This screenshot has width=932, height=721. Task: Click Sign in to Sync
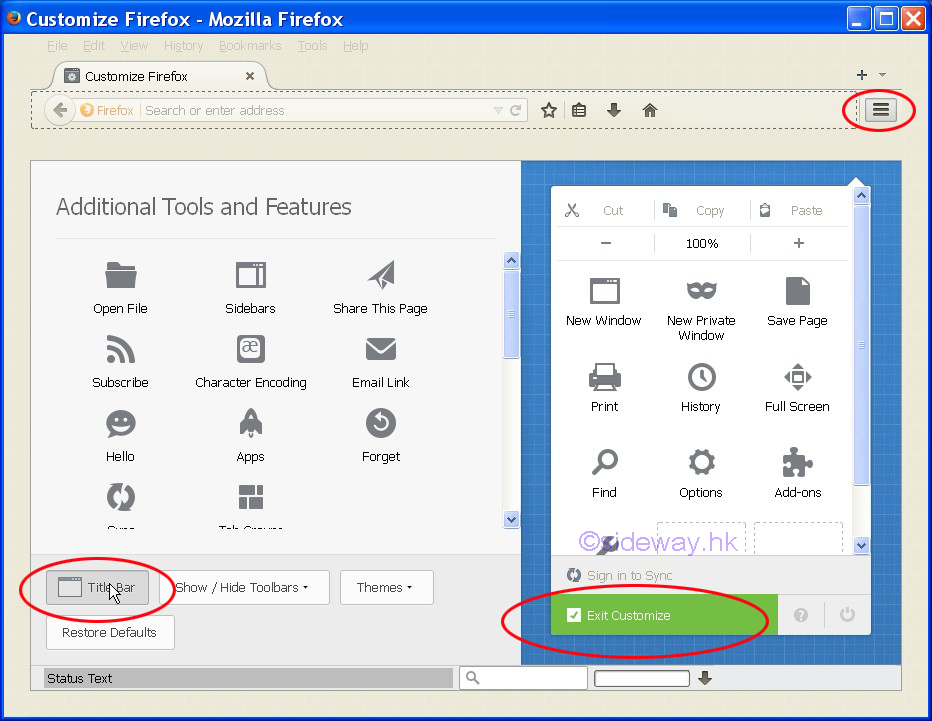tap(619, 575)
